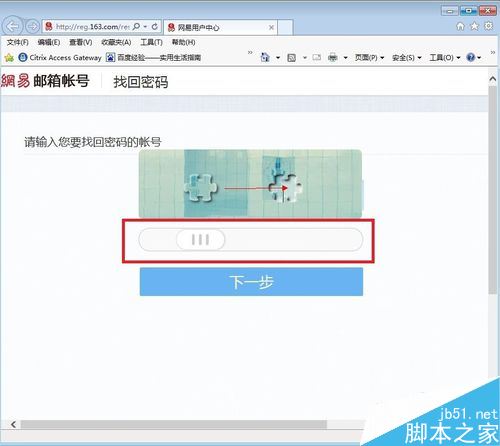500x446 pixels.
Task: Expand the feeds icon dropdown arrow
Action: [305, 58]
